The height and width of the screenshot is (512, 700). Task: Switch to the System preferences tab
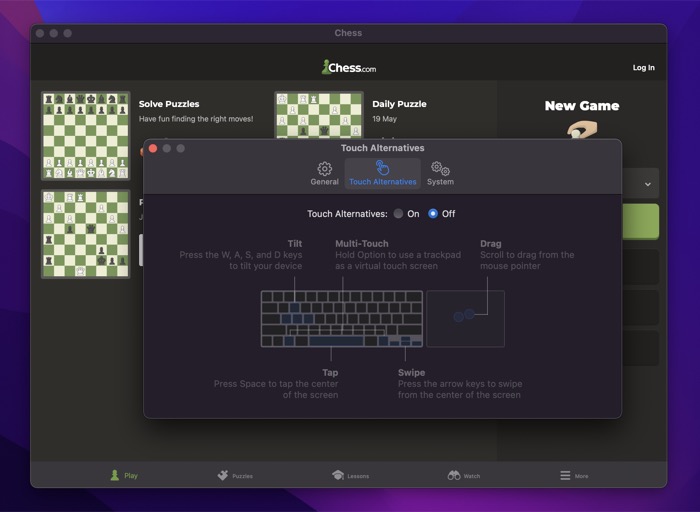pos(440,174)
